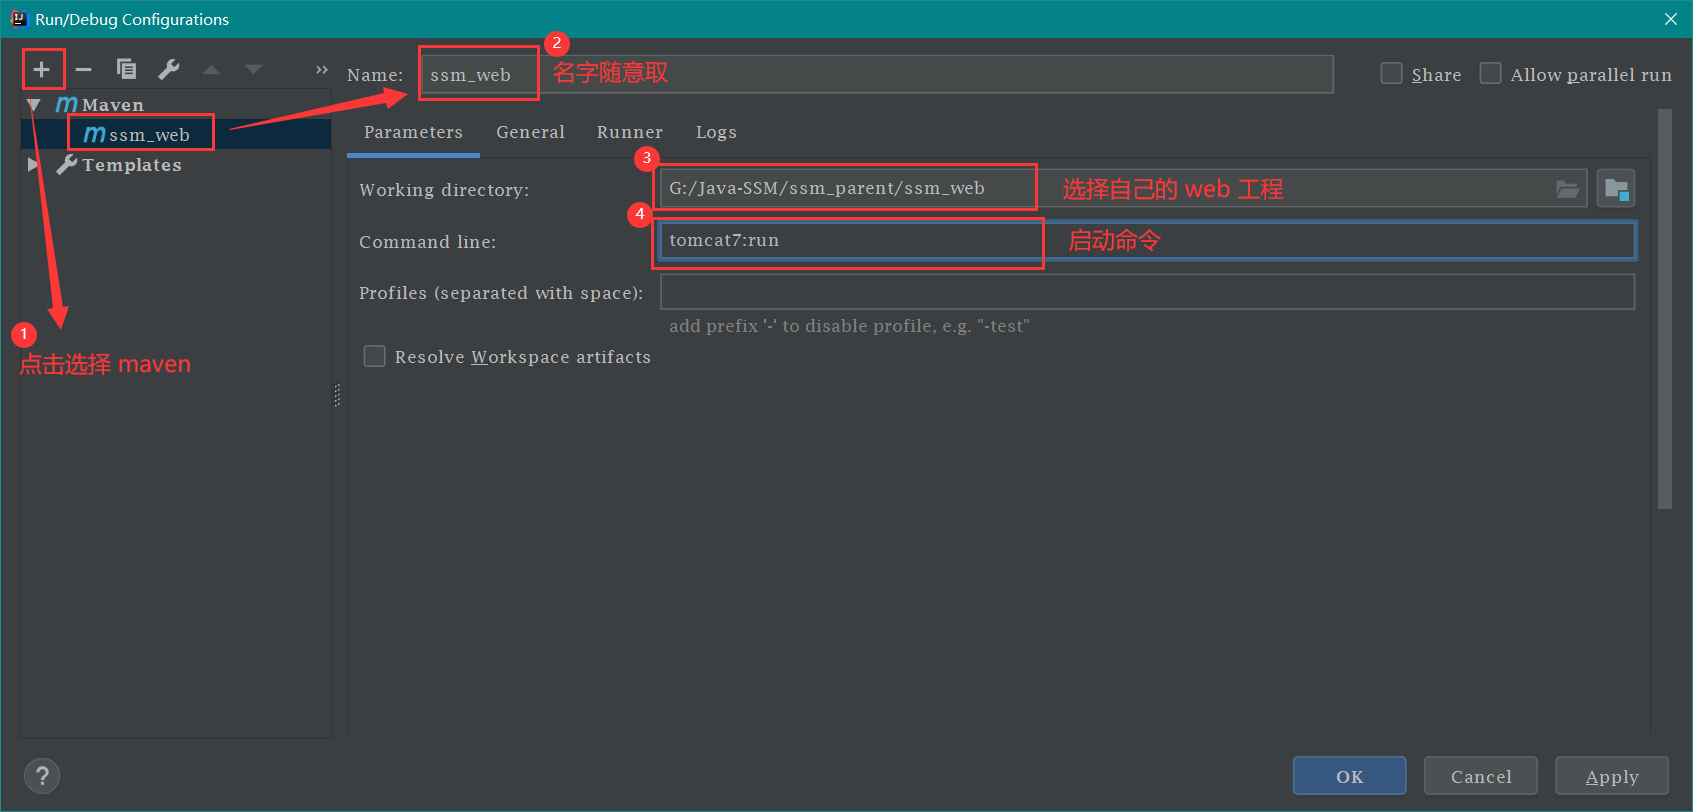The width and height of the screenshot is (1693, 812).
Task: Click the wrench Edit Templates toolbar icon
Action: coord(169,69)
